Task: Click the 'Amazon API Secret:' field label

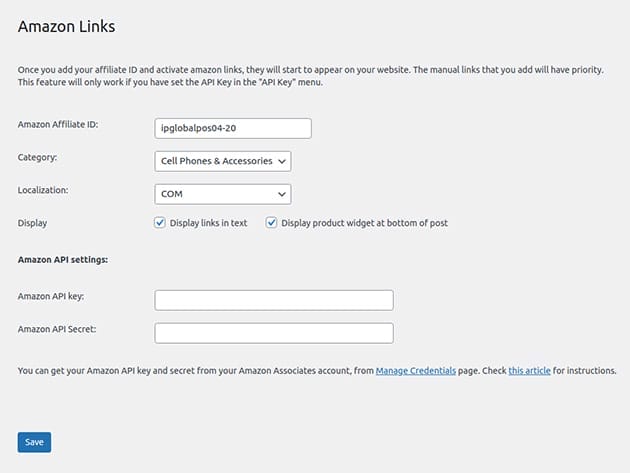Action: coord(57,329)
